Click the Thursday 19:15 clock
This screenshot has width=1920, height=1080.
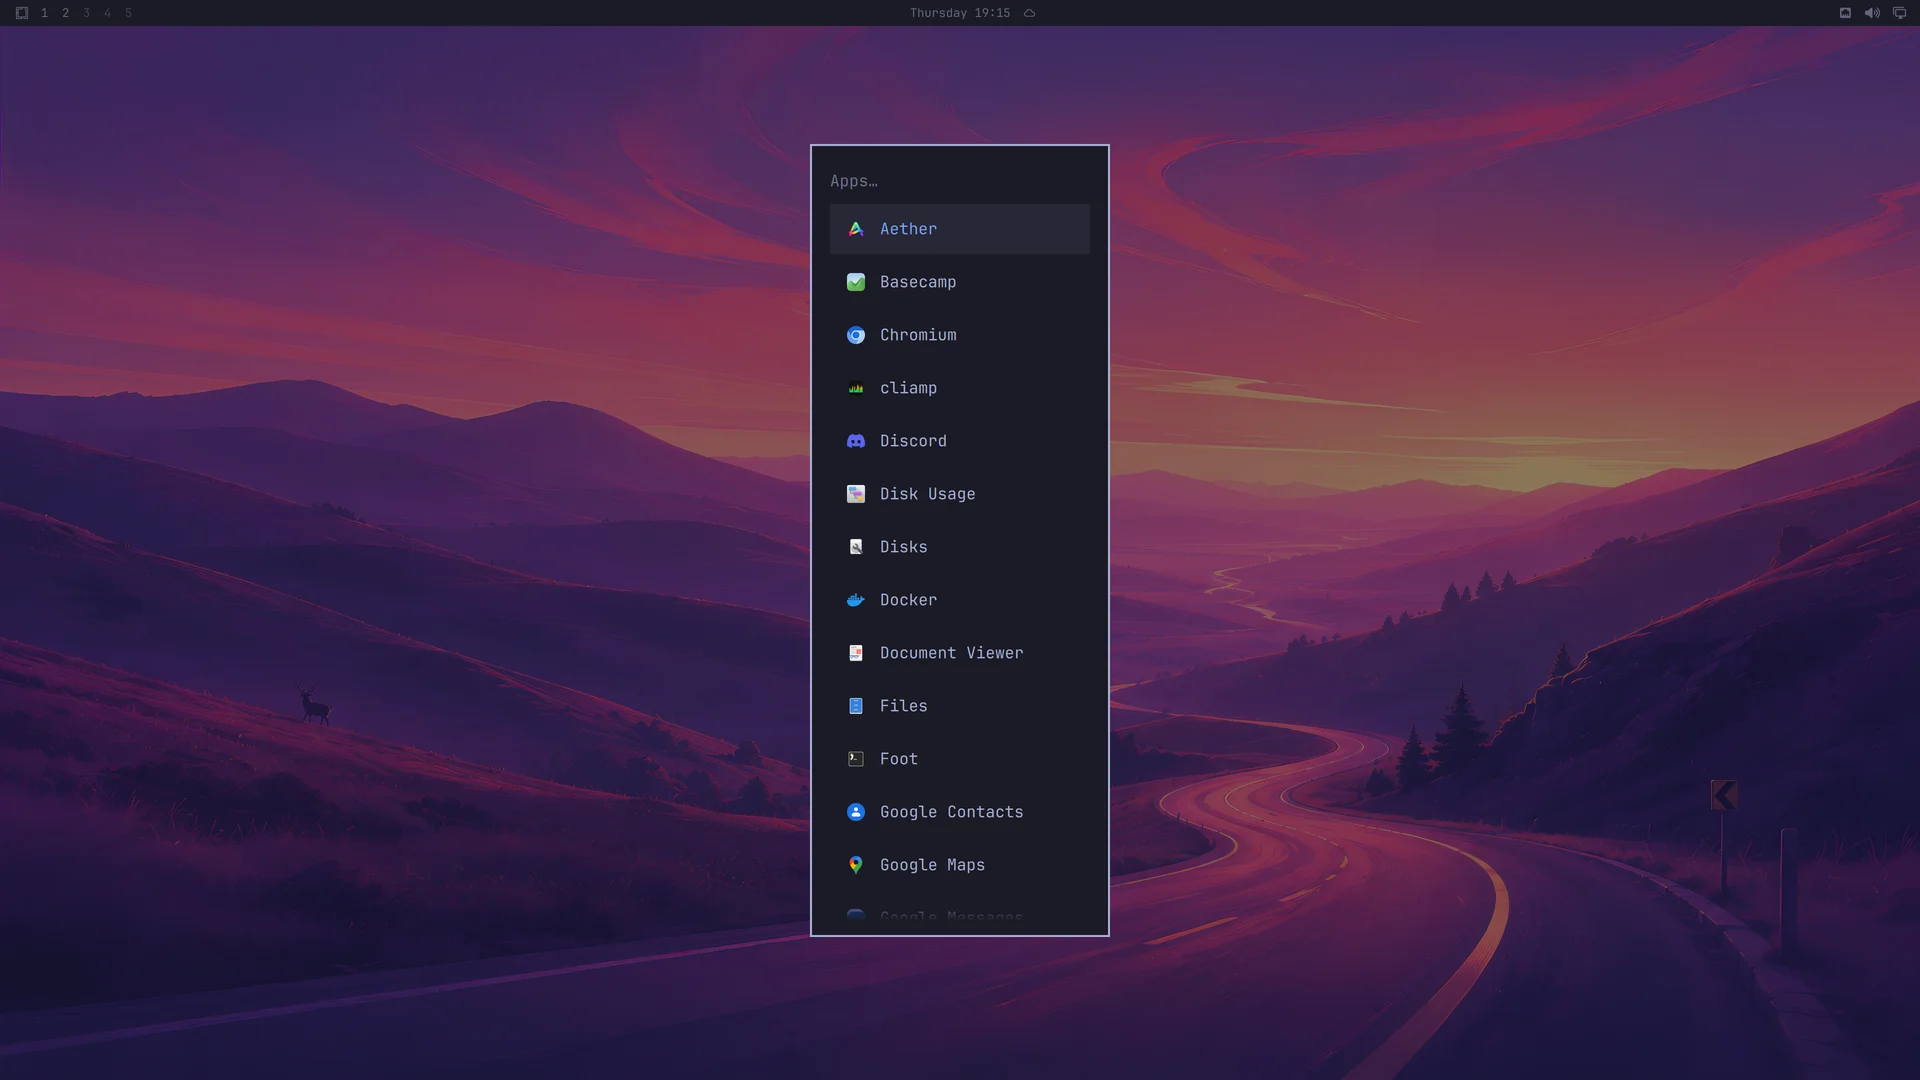[x=960, y=13]
